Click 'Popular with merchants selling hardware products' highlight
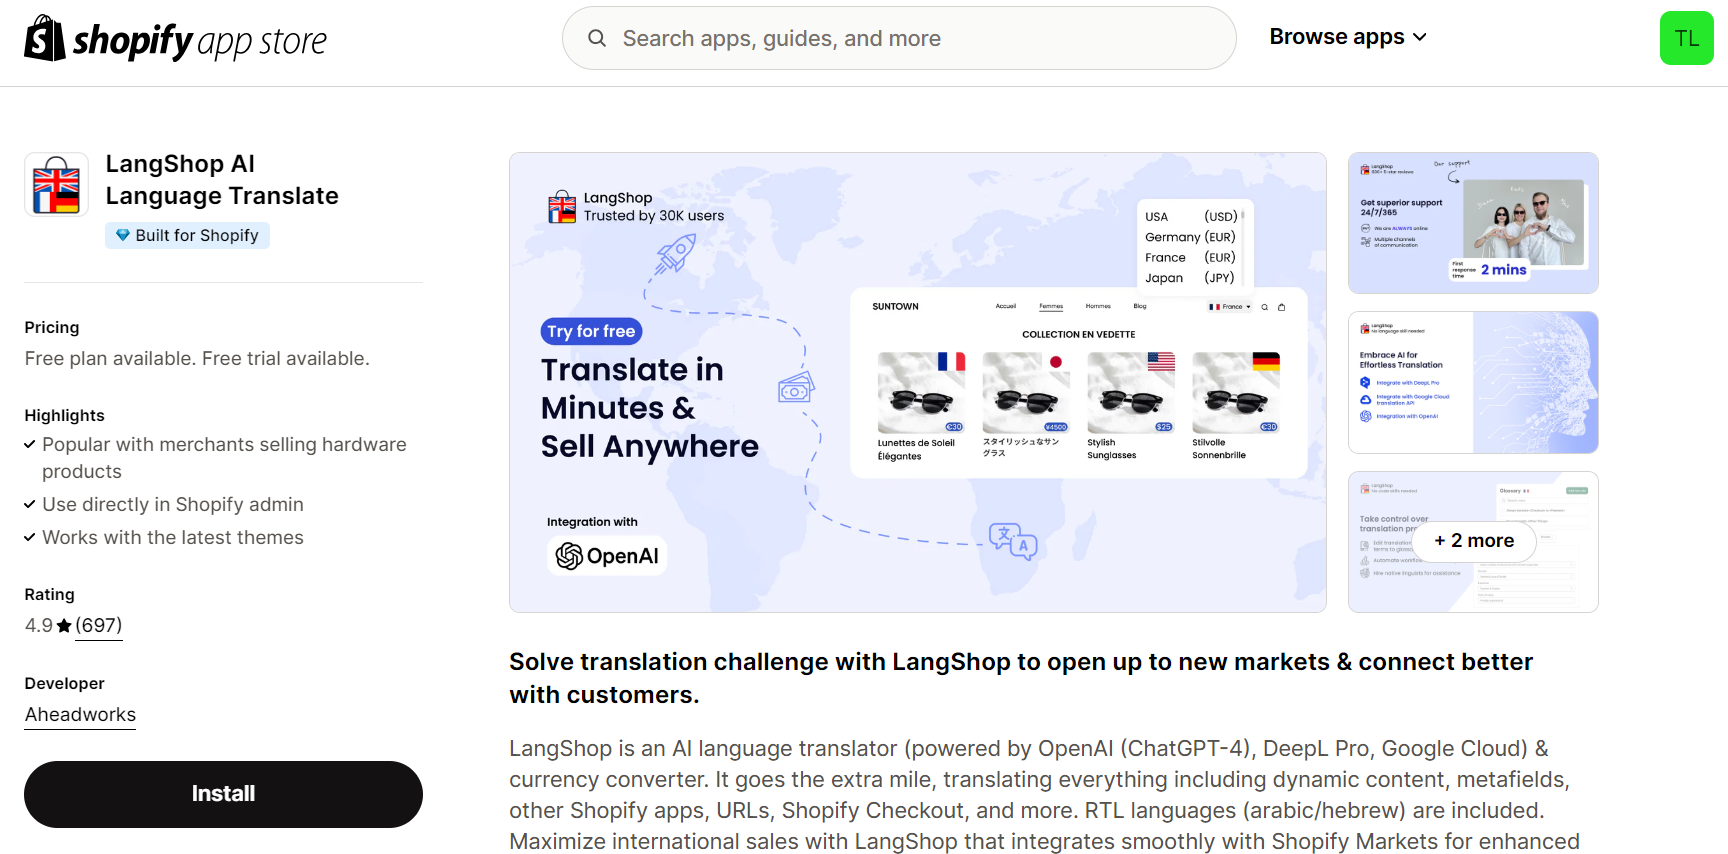The image size is (1728, 854). click(x=224, y=458)
